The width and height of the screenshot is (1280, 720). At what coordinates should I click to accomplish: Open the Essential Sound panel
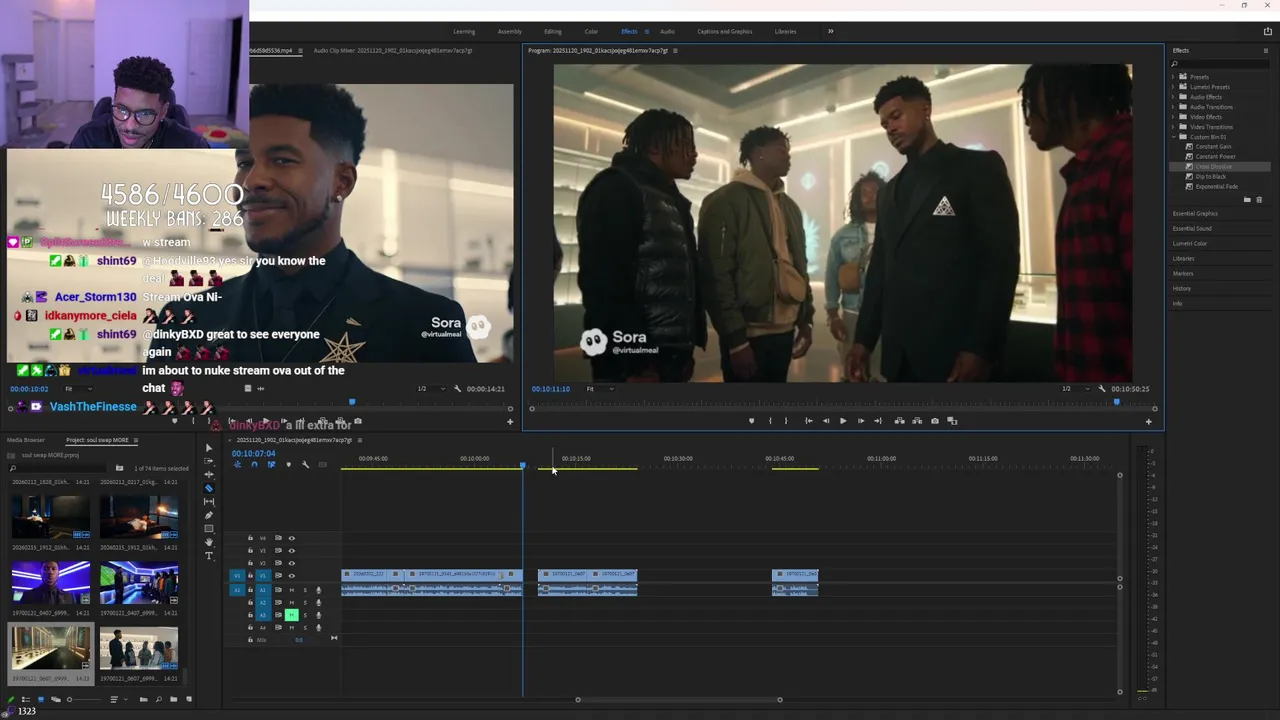click(1192, 228)
